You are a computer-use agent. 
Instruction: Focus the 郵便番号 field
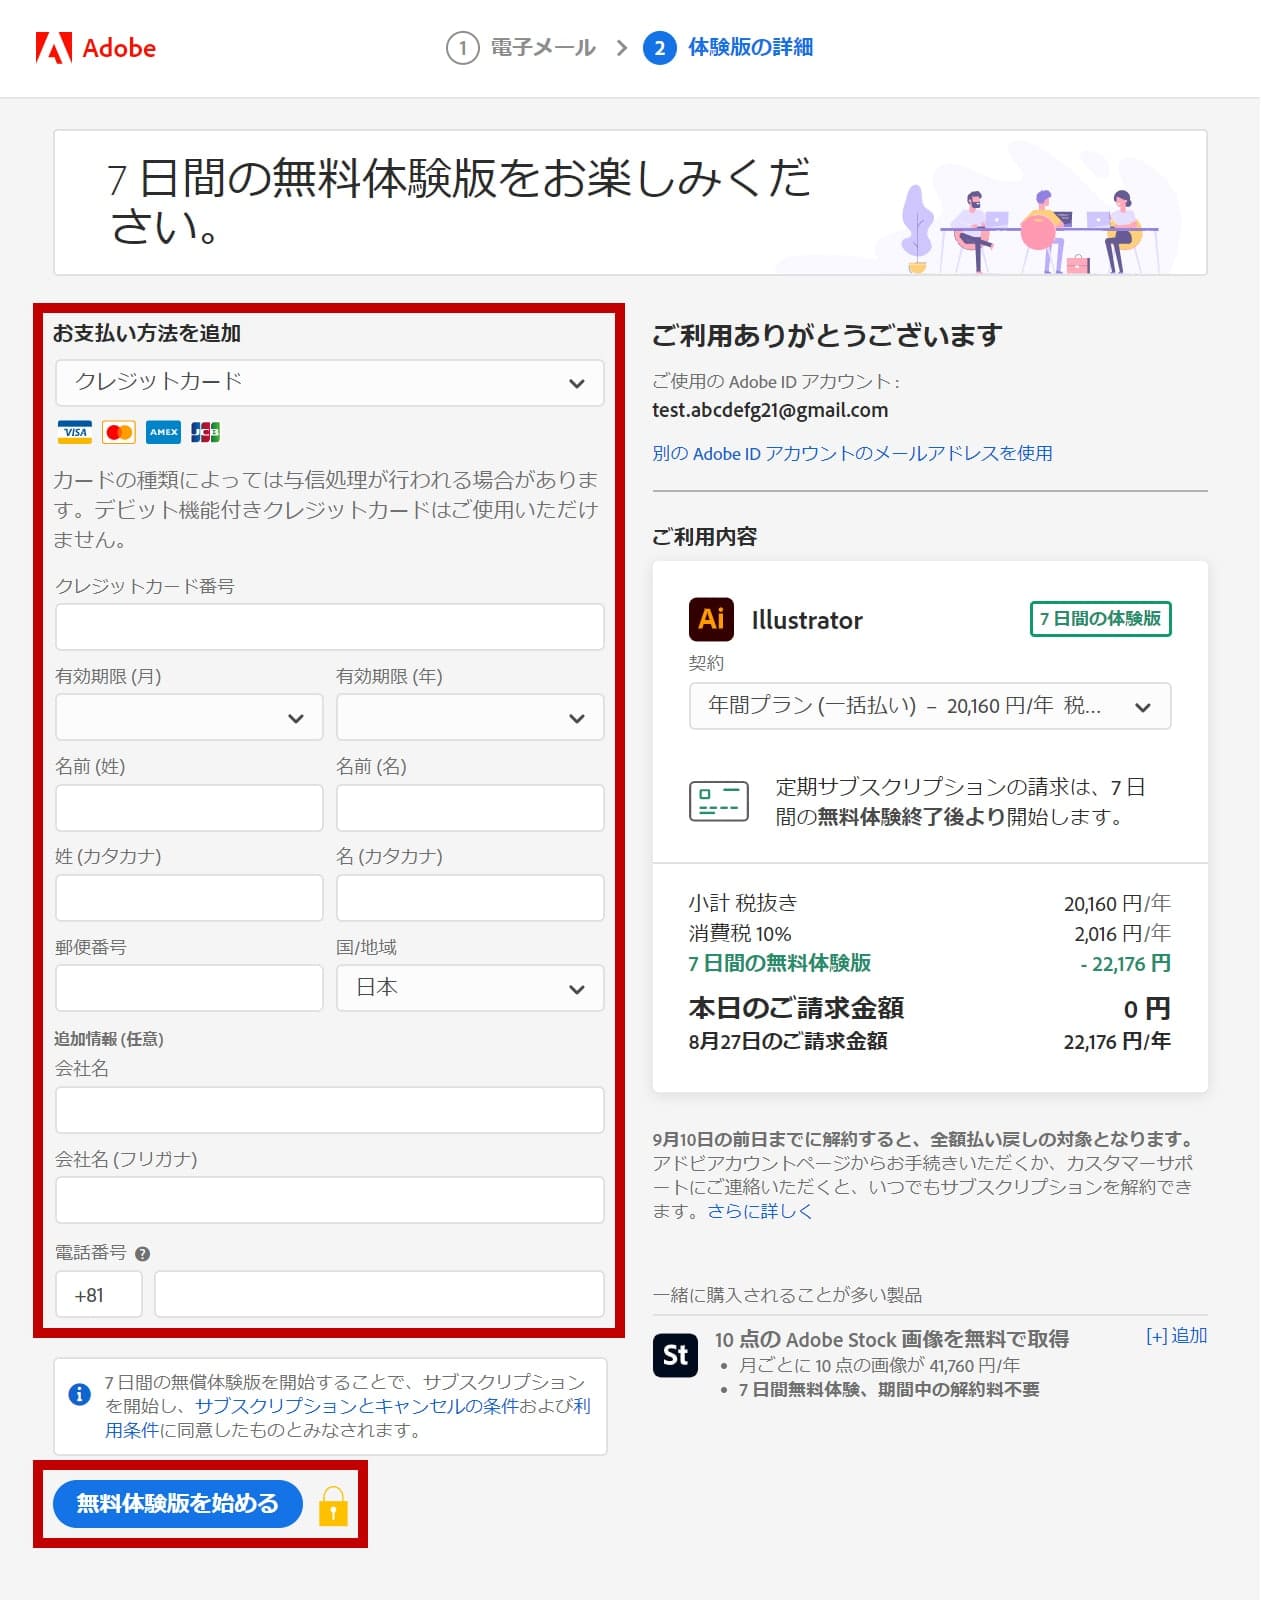pyautogui.click(x=189, y=988)
